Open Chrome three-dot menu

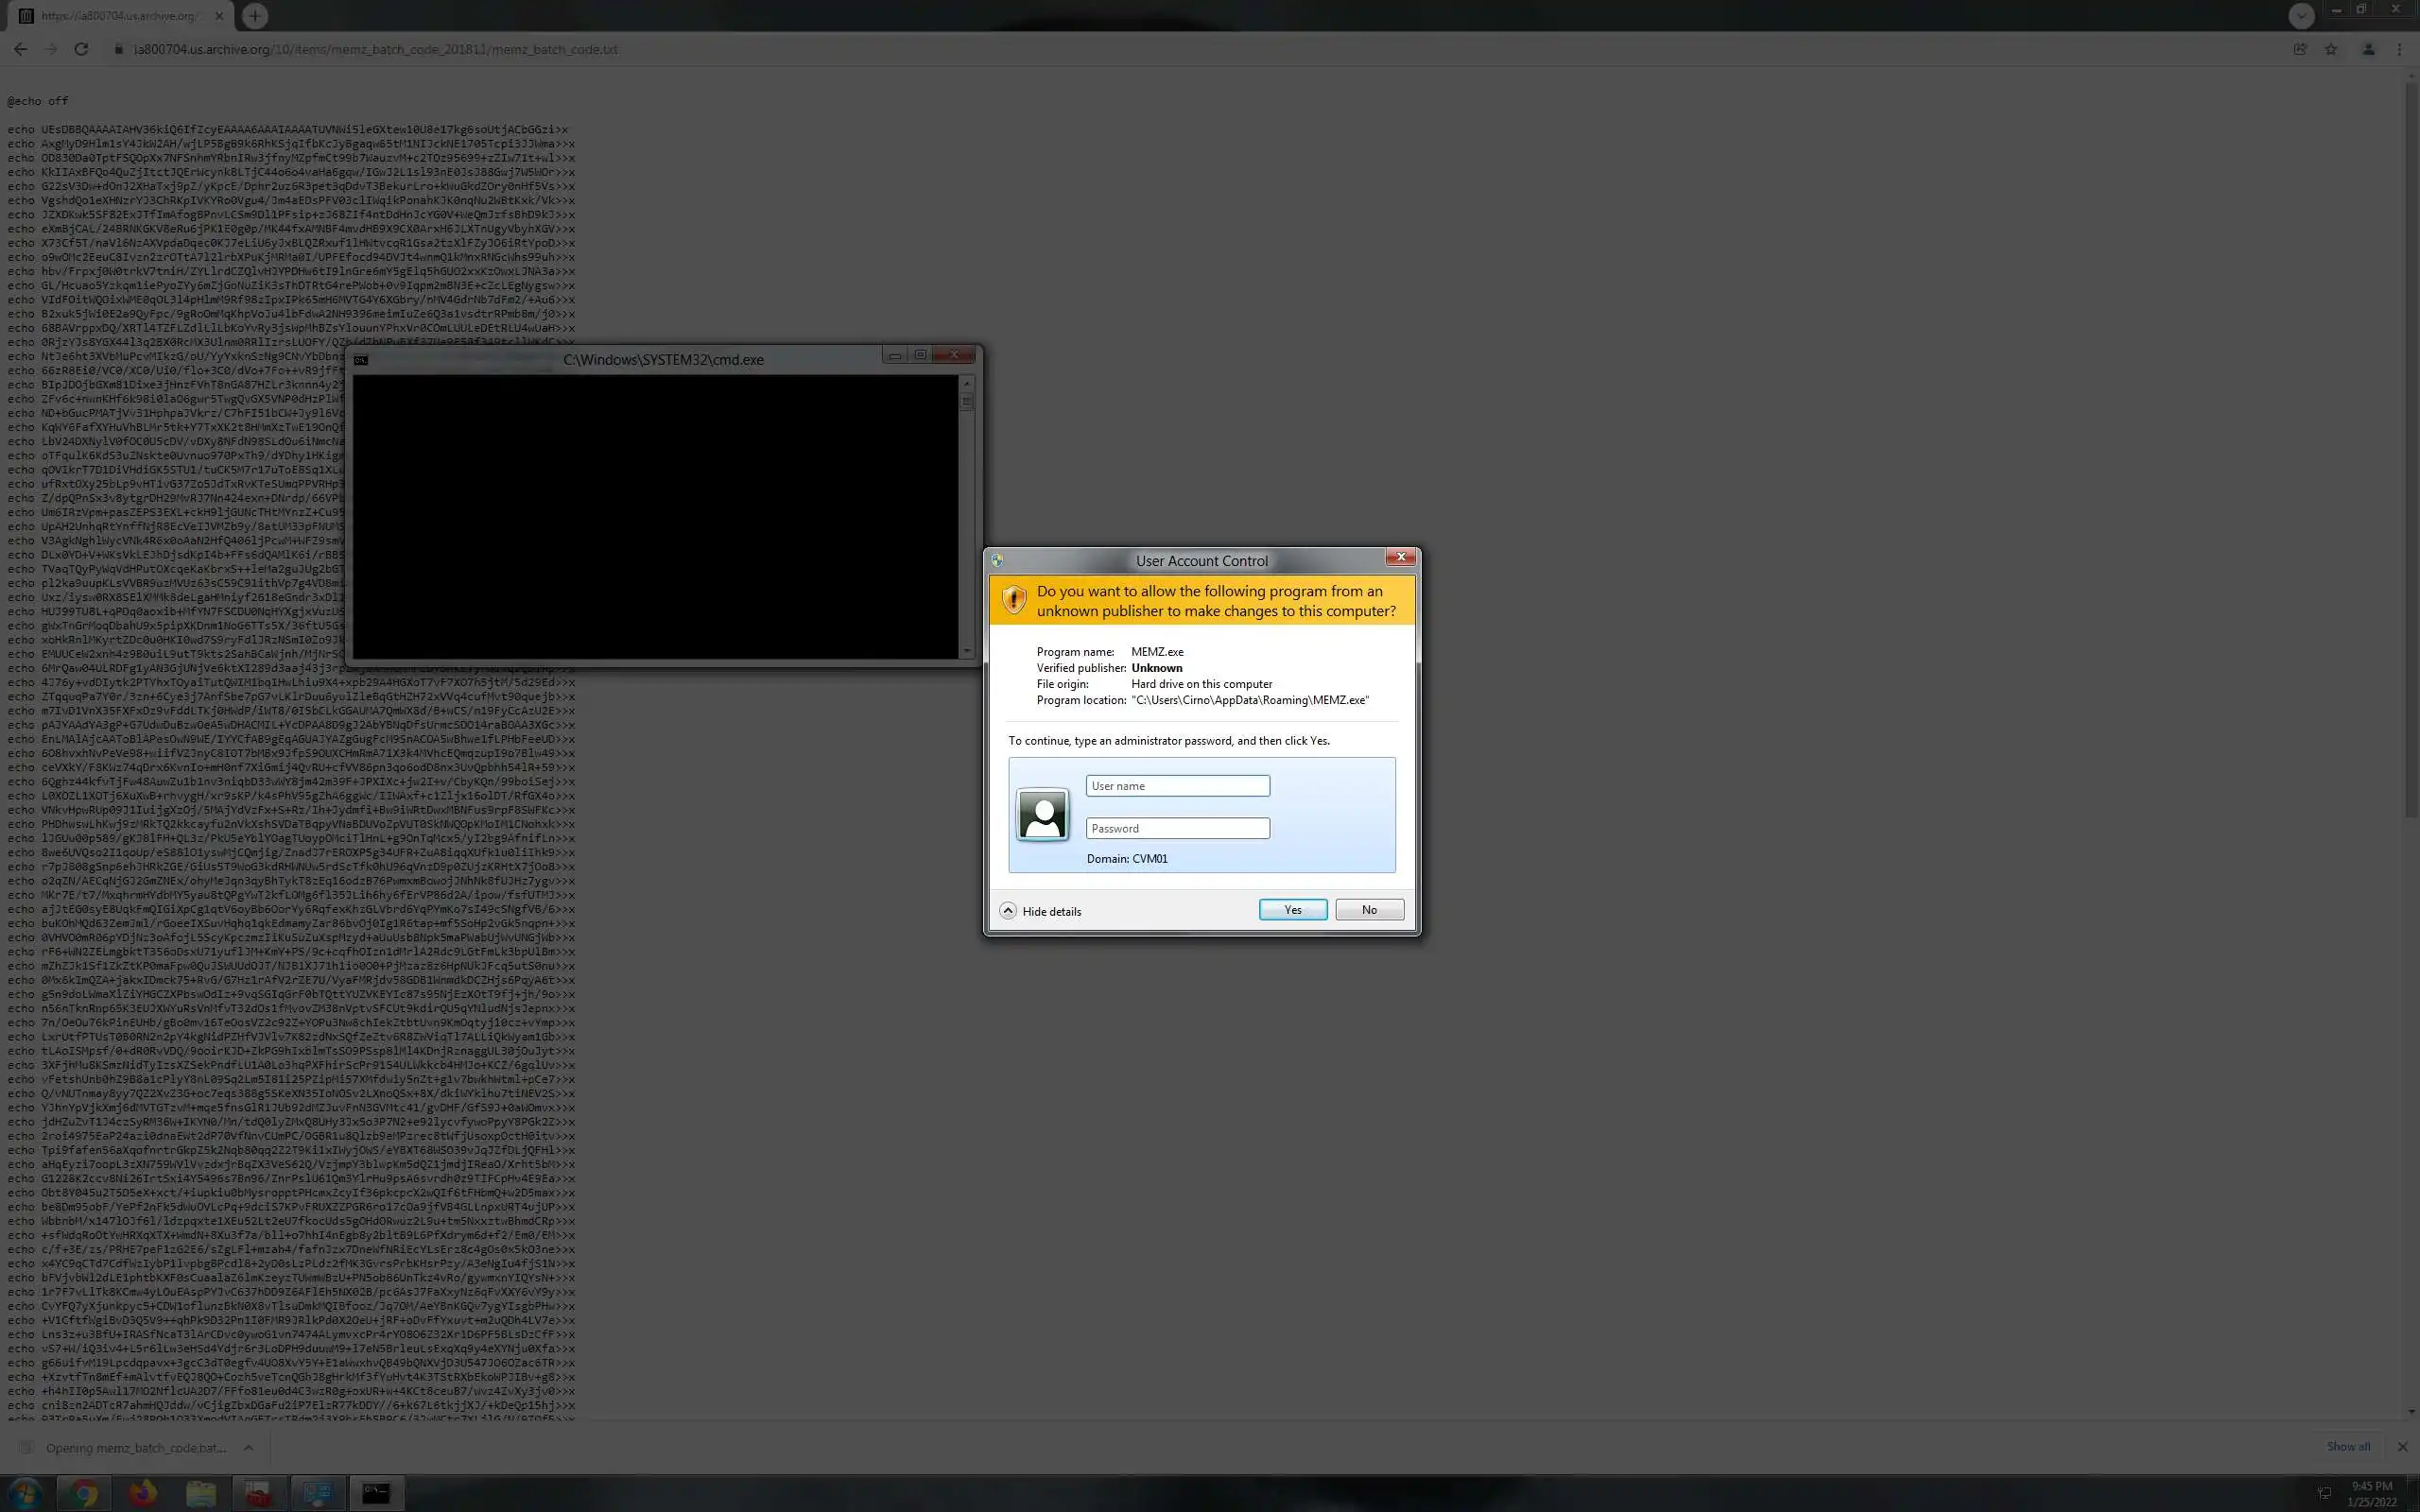pos(2399,49)
